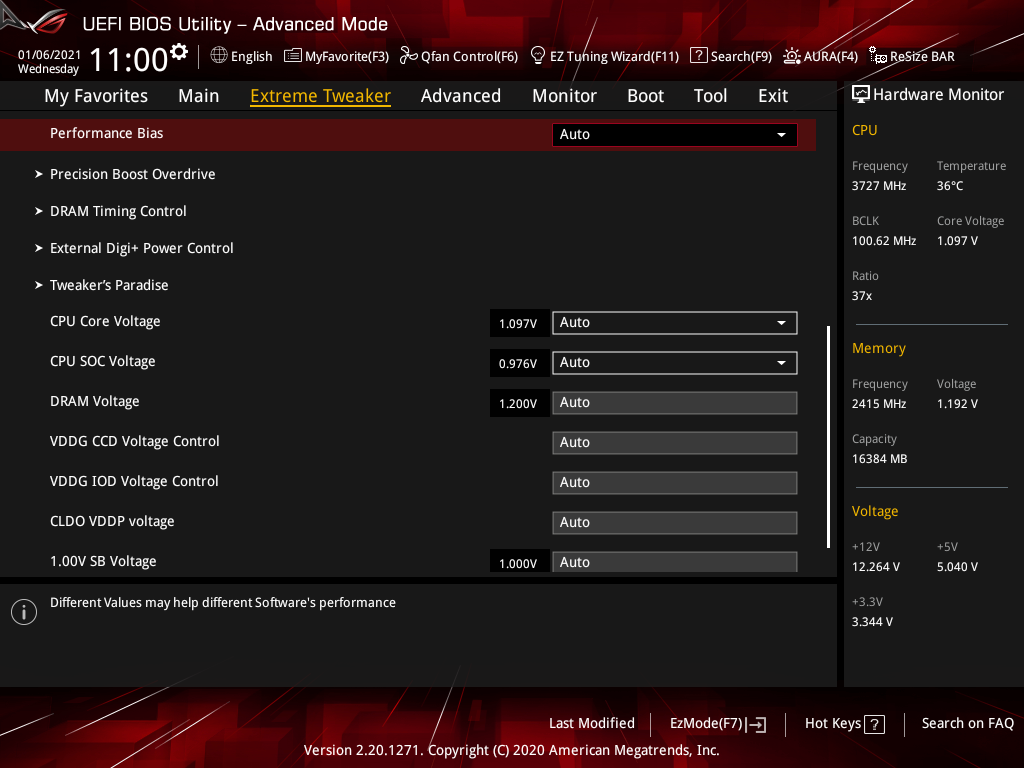This screenshot has height=768, width=1024.
Task: Open the CPU SOC Voltage dropdown
Action: click(x=675, y=362)
